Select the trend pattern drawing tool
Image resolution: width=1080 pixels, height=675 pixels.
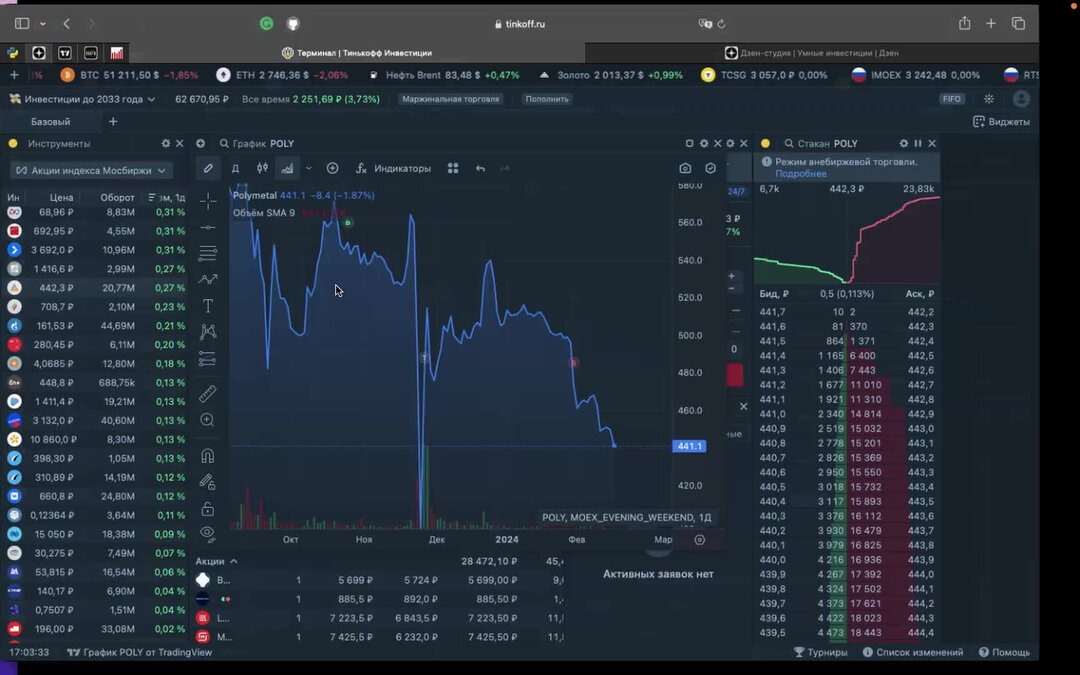click(x=207, y=280)
